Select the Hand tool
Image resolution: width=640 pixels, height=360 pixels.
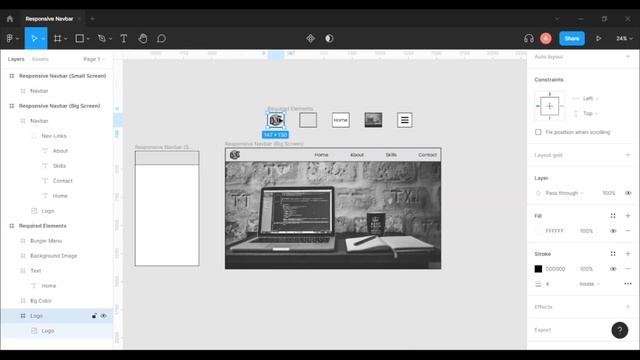tap(142, 38)
